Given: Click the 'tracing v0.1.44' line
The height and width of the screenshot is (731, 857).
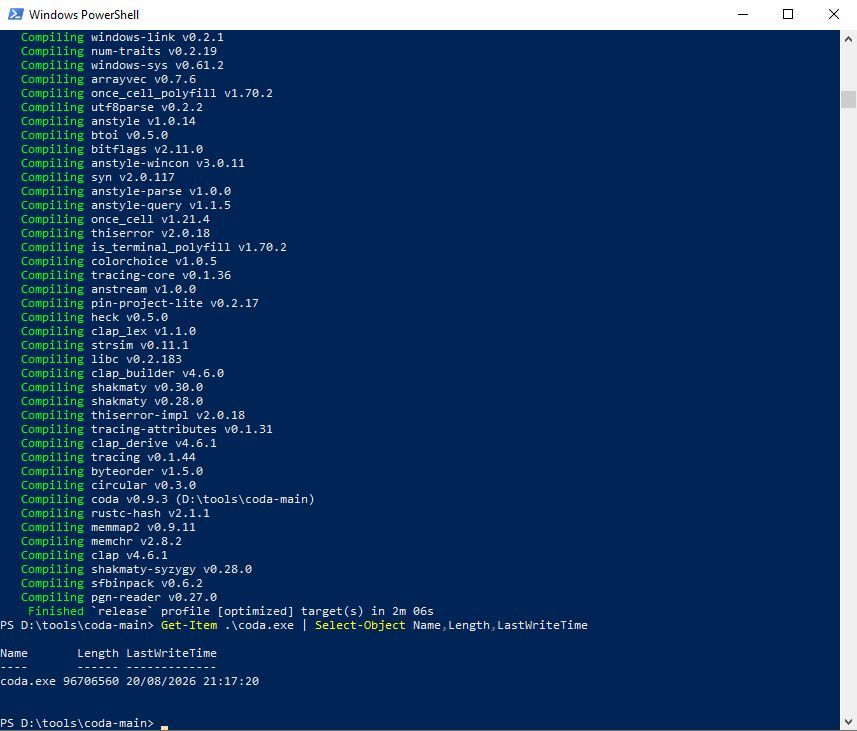Looking at the screenshot, I should point(108,457).
